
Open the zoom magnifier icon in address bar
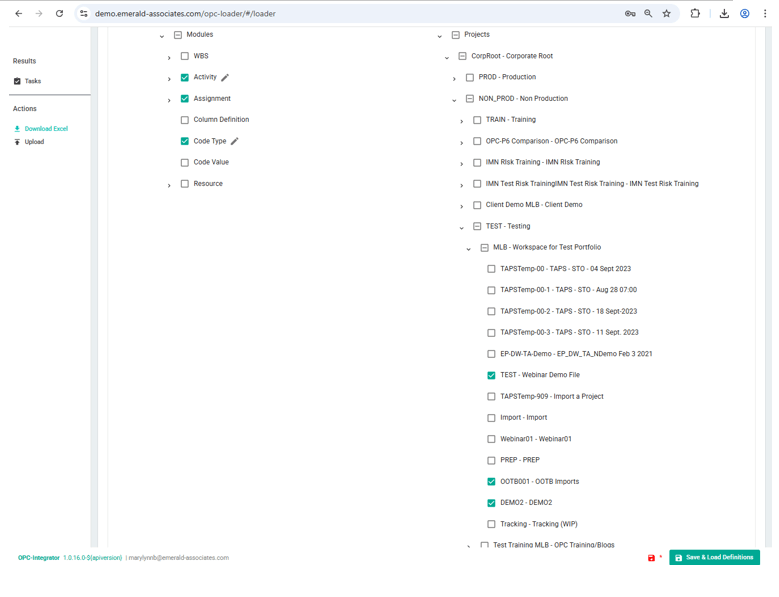click(648, 13)
